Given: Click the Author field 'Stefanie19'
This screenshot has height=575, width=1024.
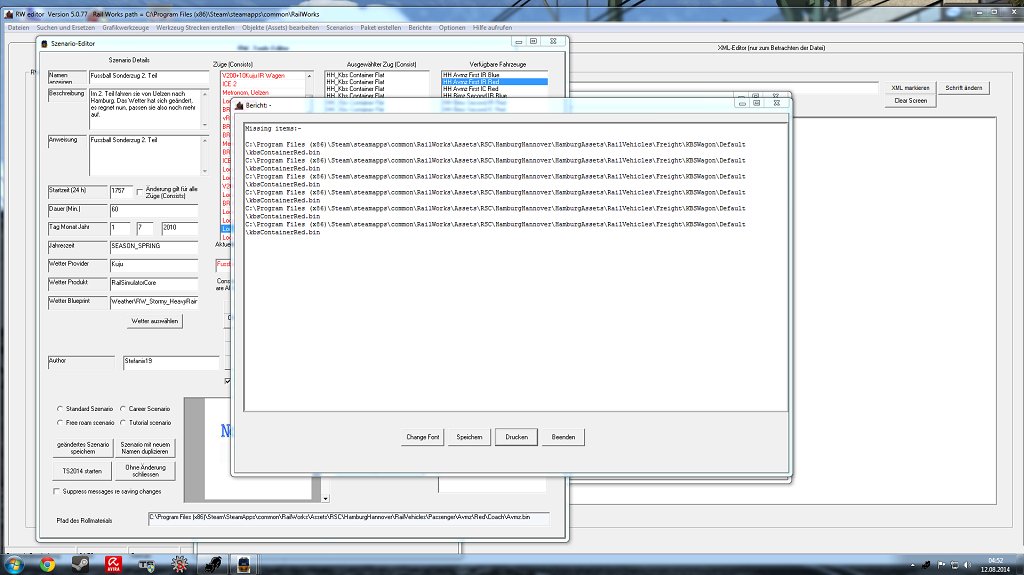Looking at the screenshot, I should (171, 362).
